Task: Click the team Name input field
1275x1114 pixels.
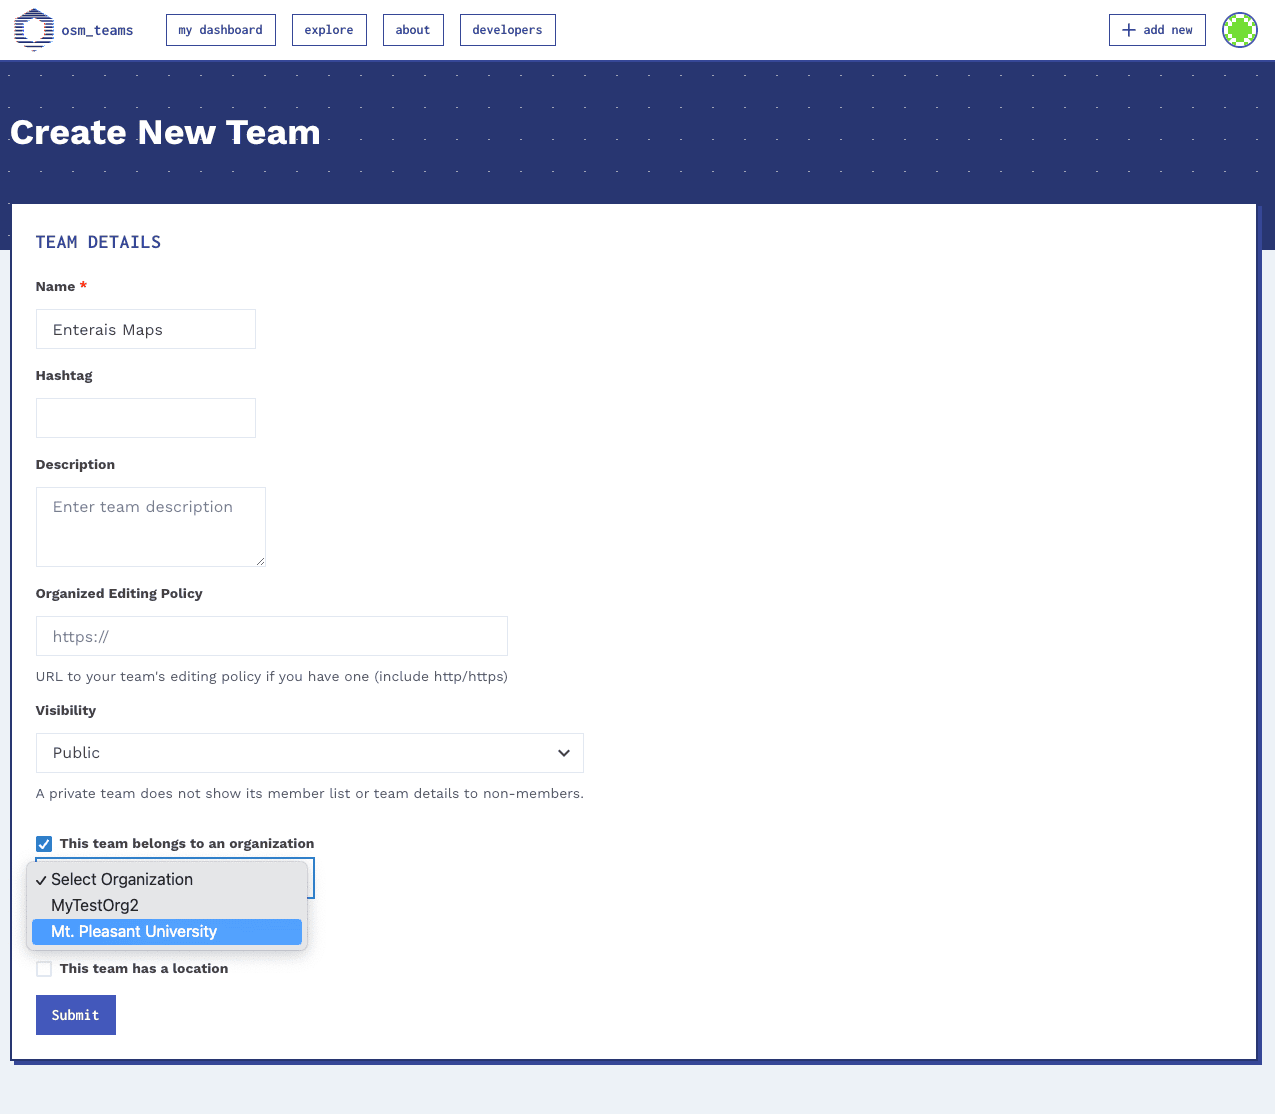Action: coord(145,328)
